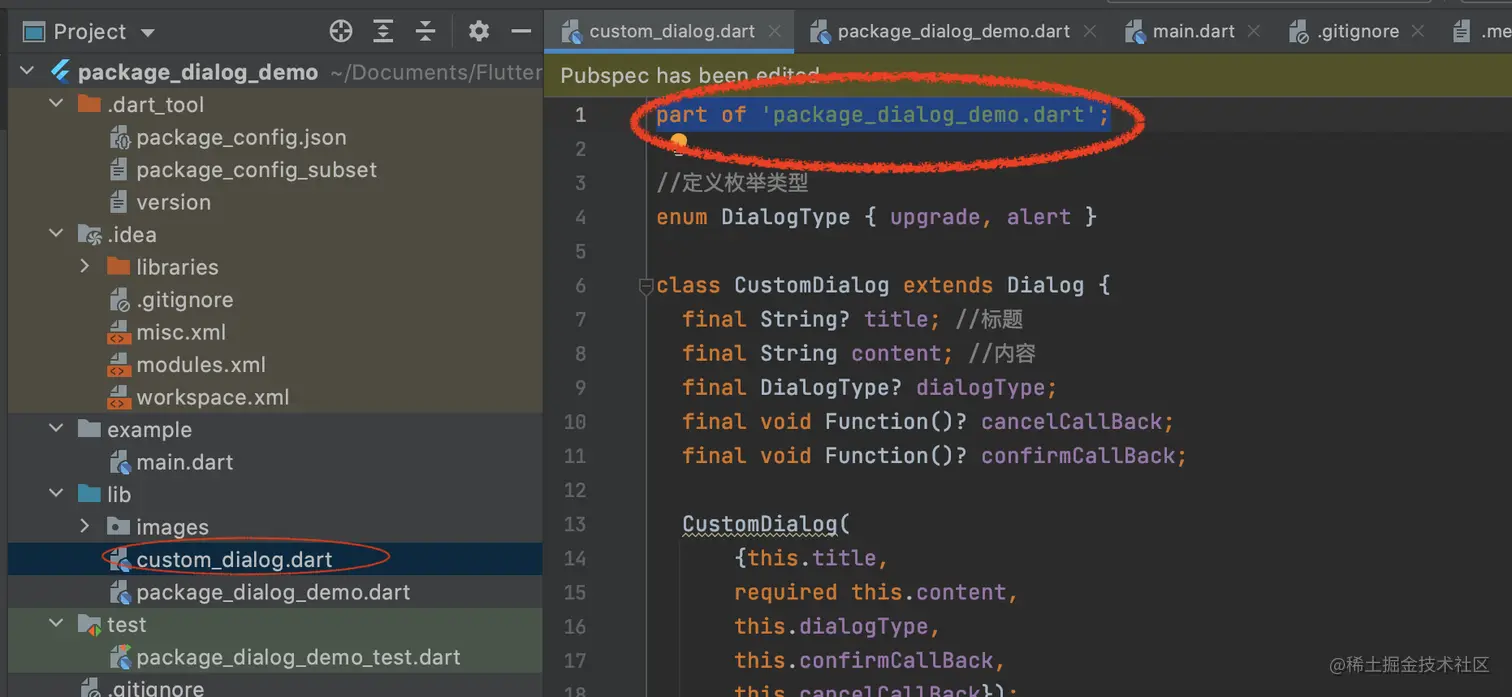1512x697 pixels.
Task: Collapse the lib folder
Action: coord(57,494)
